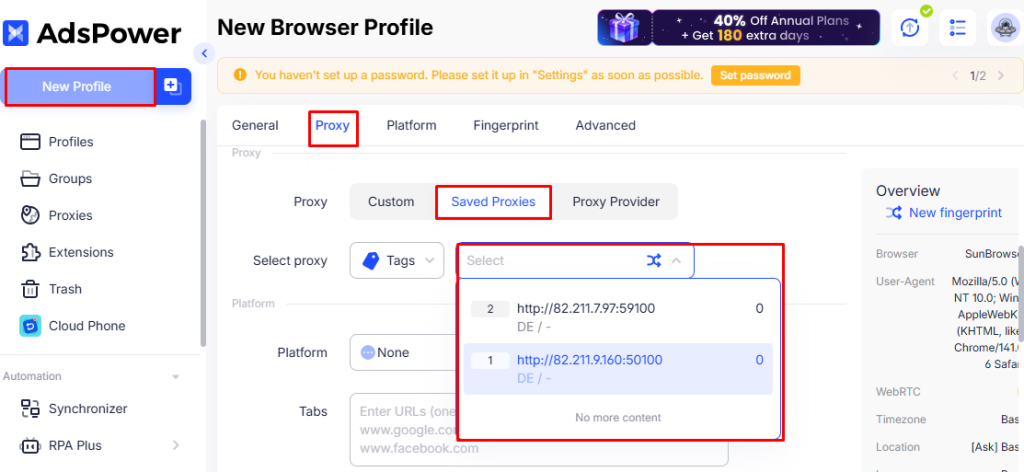Click the None platform dots icon
Viewport: 1024px width, 472px height.
368,353
